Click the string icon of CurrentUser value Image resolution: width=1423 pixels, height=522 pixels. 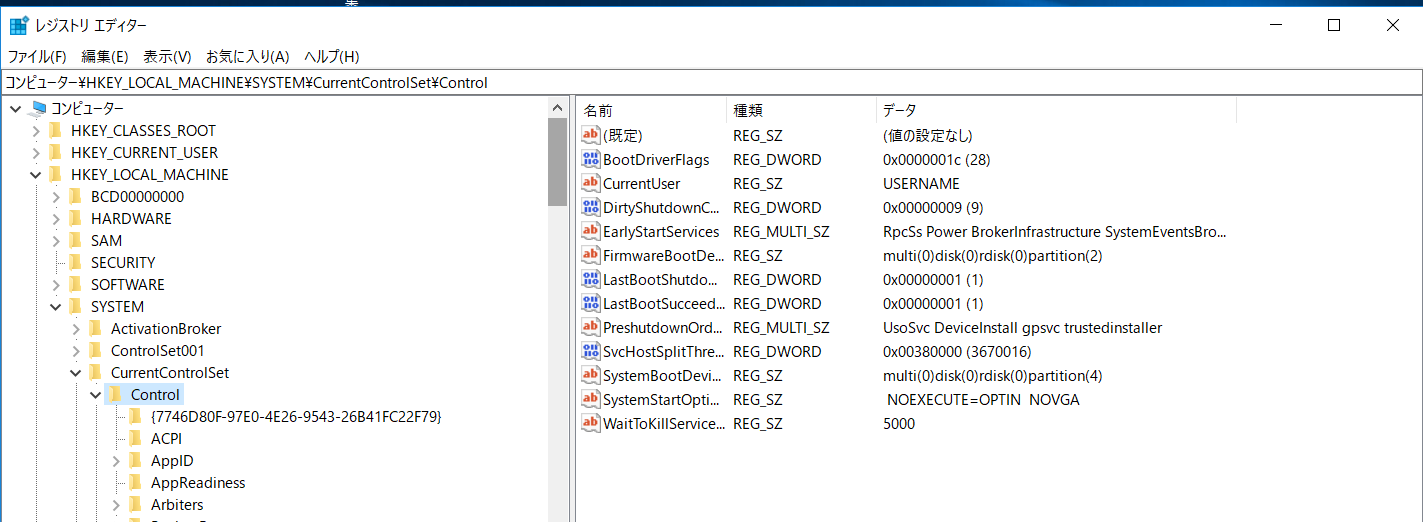pyautogui.click(x=591, y=183)
